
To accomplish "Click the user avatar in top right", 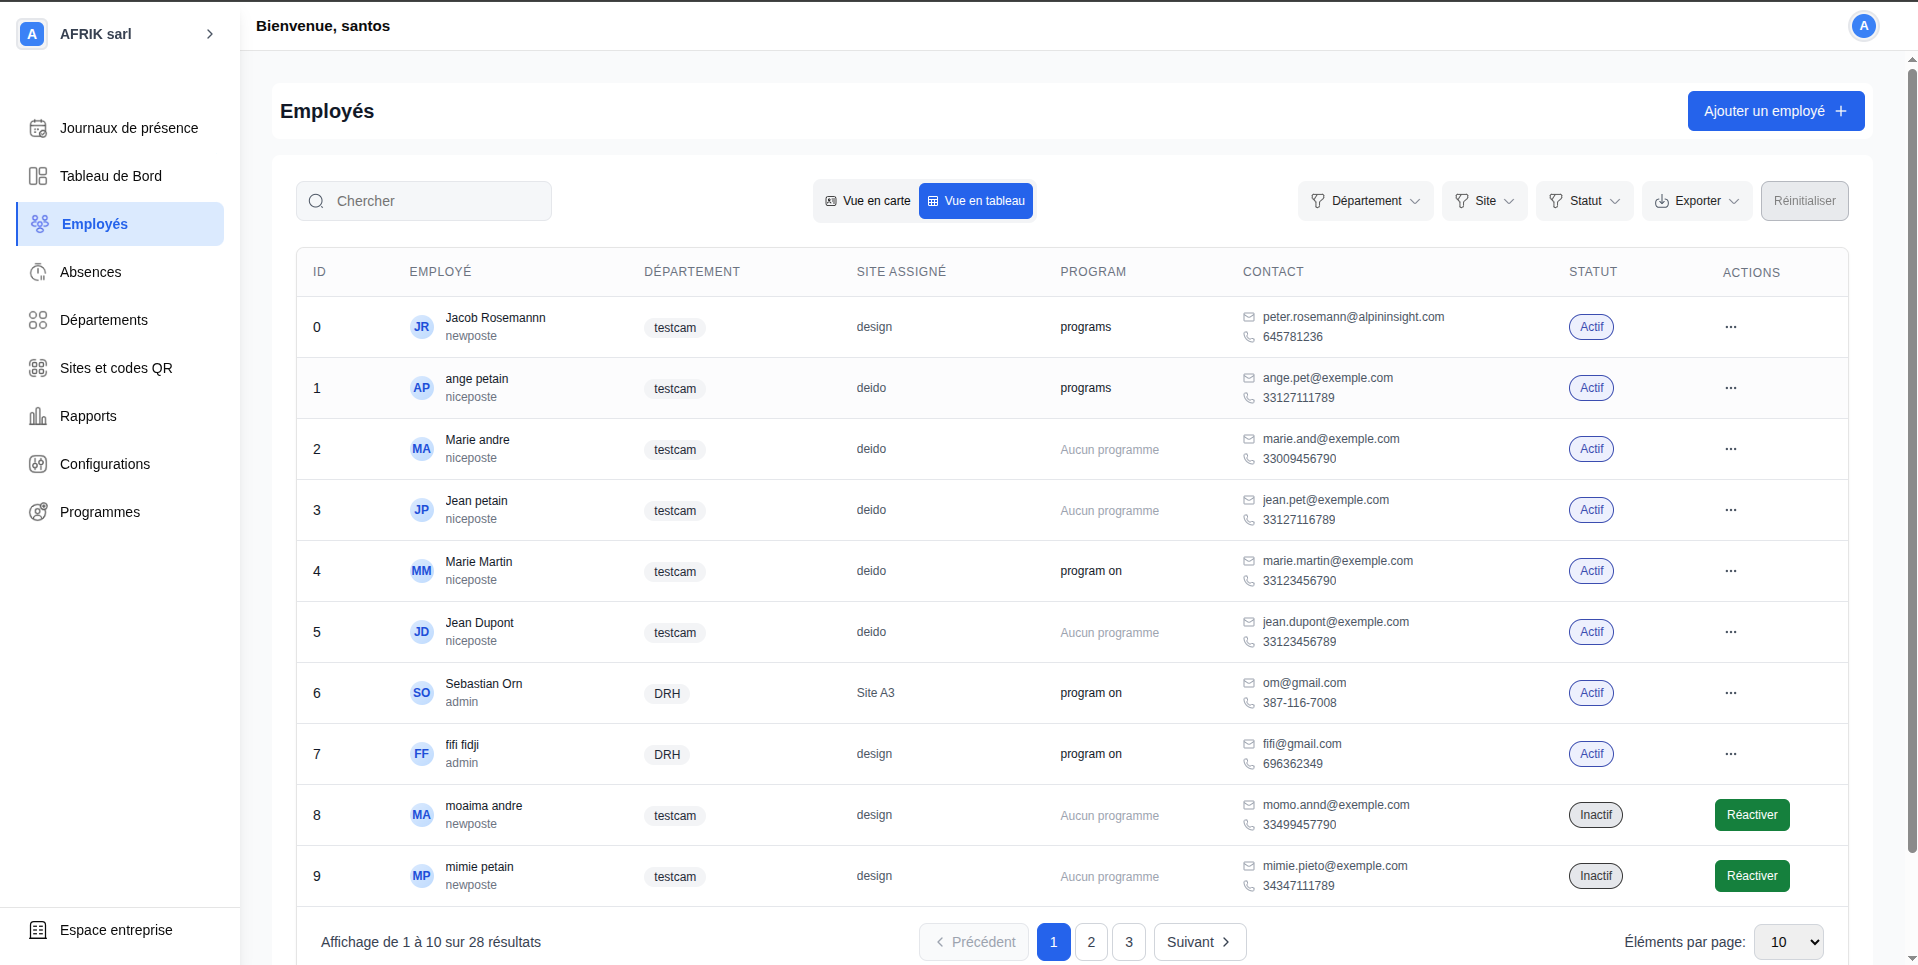I will tap(1862, 27).
